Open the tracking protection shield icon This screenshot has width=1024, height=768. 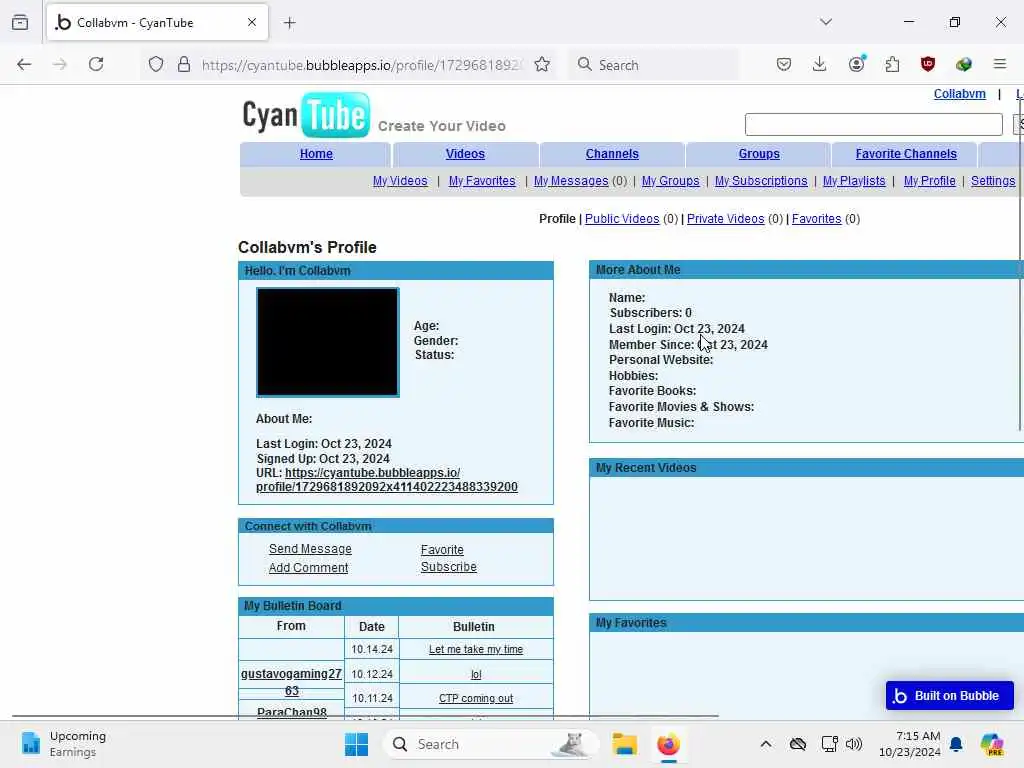click(155, 64)
